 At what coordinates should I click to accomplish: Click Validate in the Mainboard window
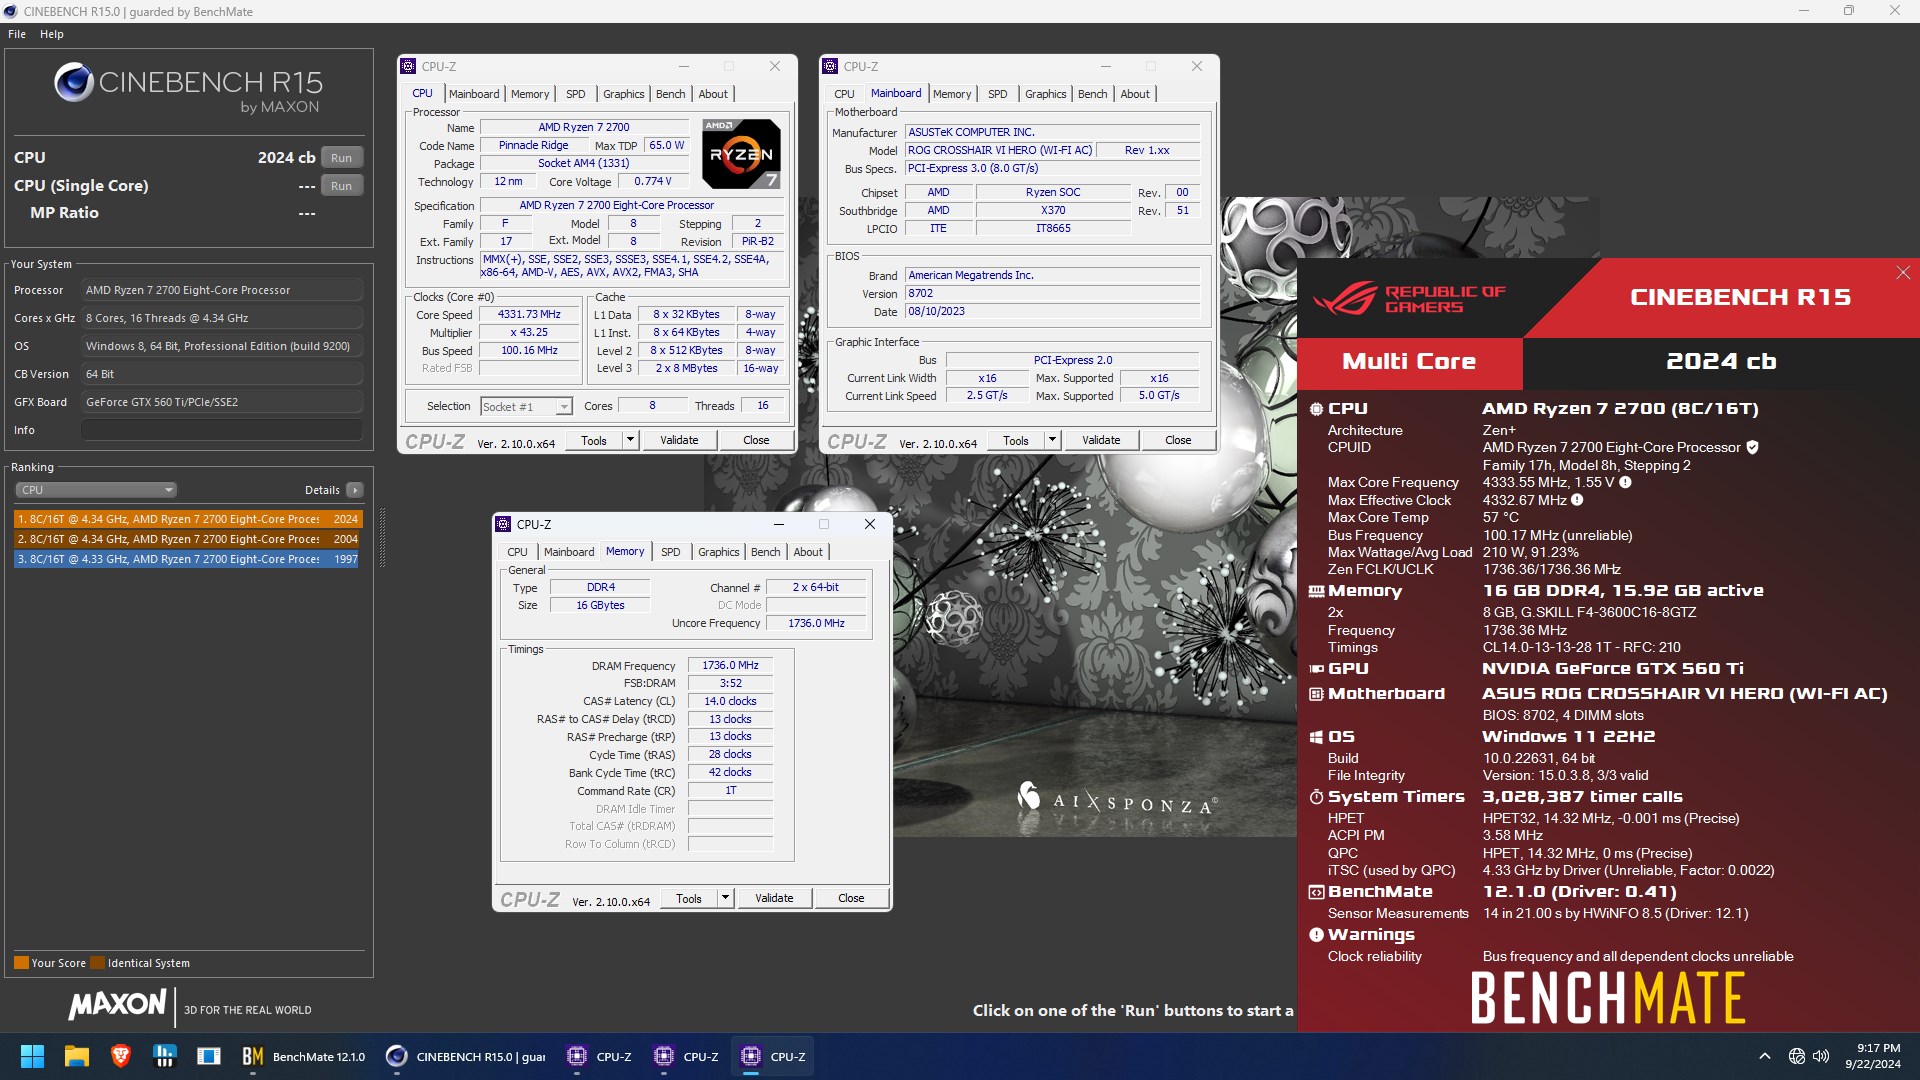[x=1101, y=440]
